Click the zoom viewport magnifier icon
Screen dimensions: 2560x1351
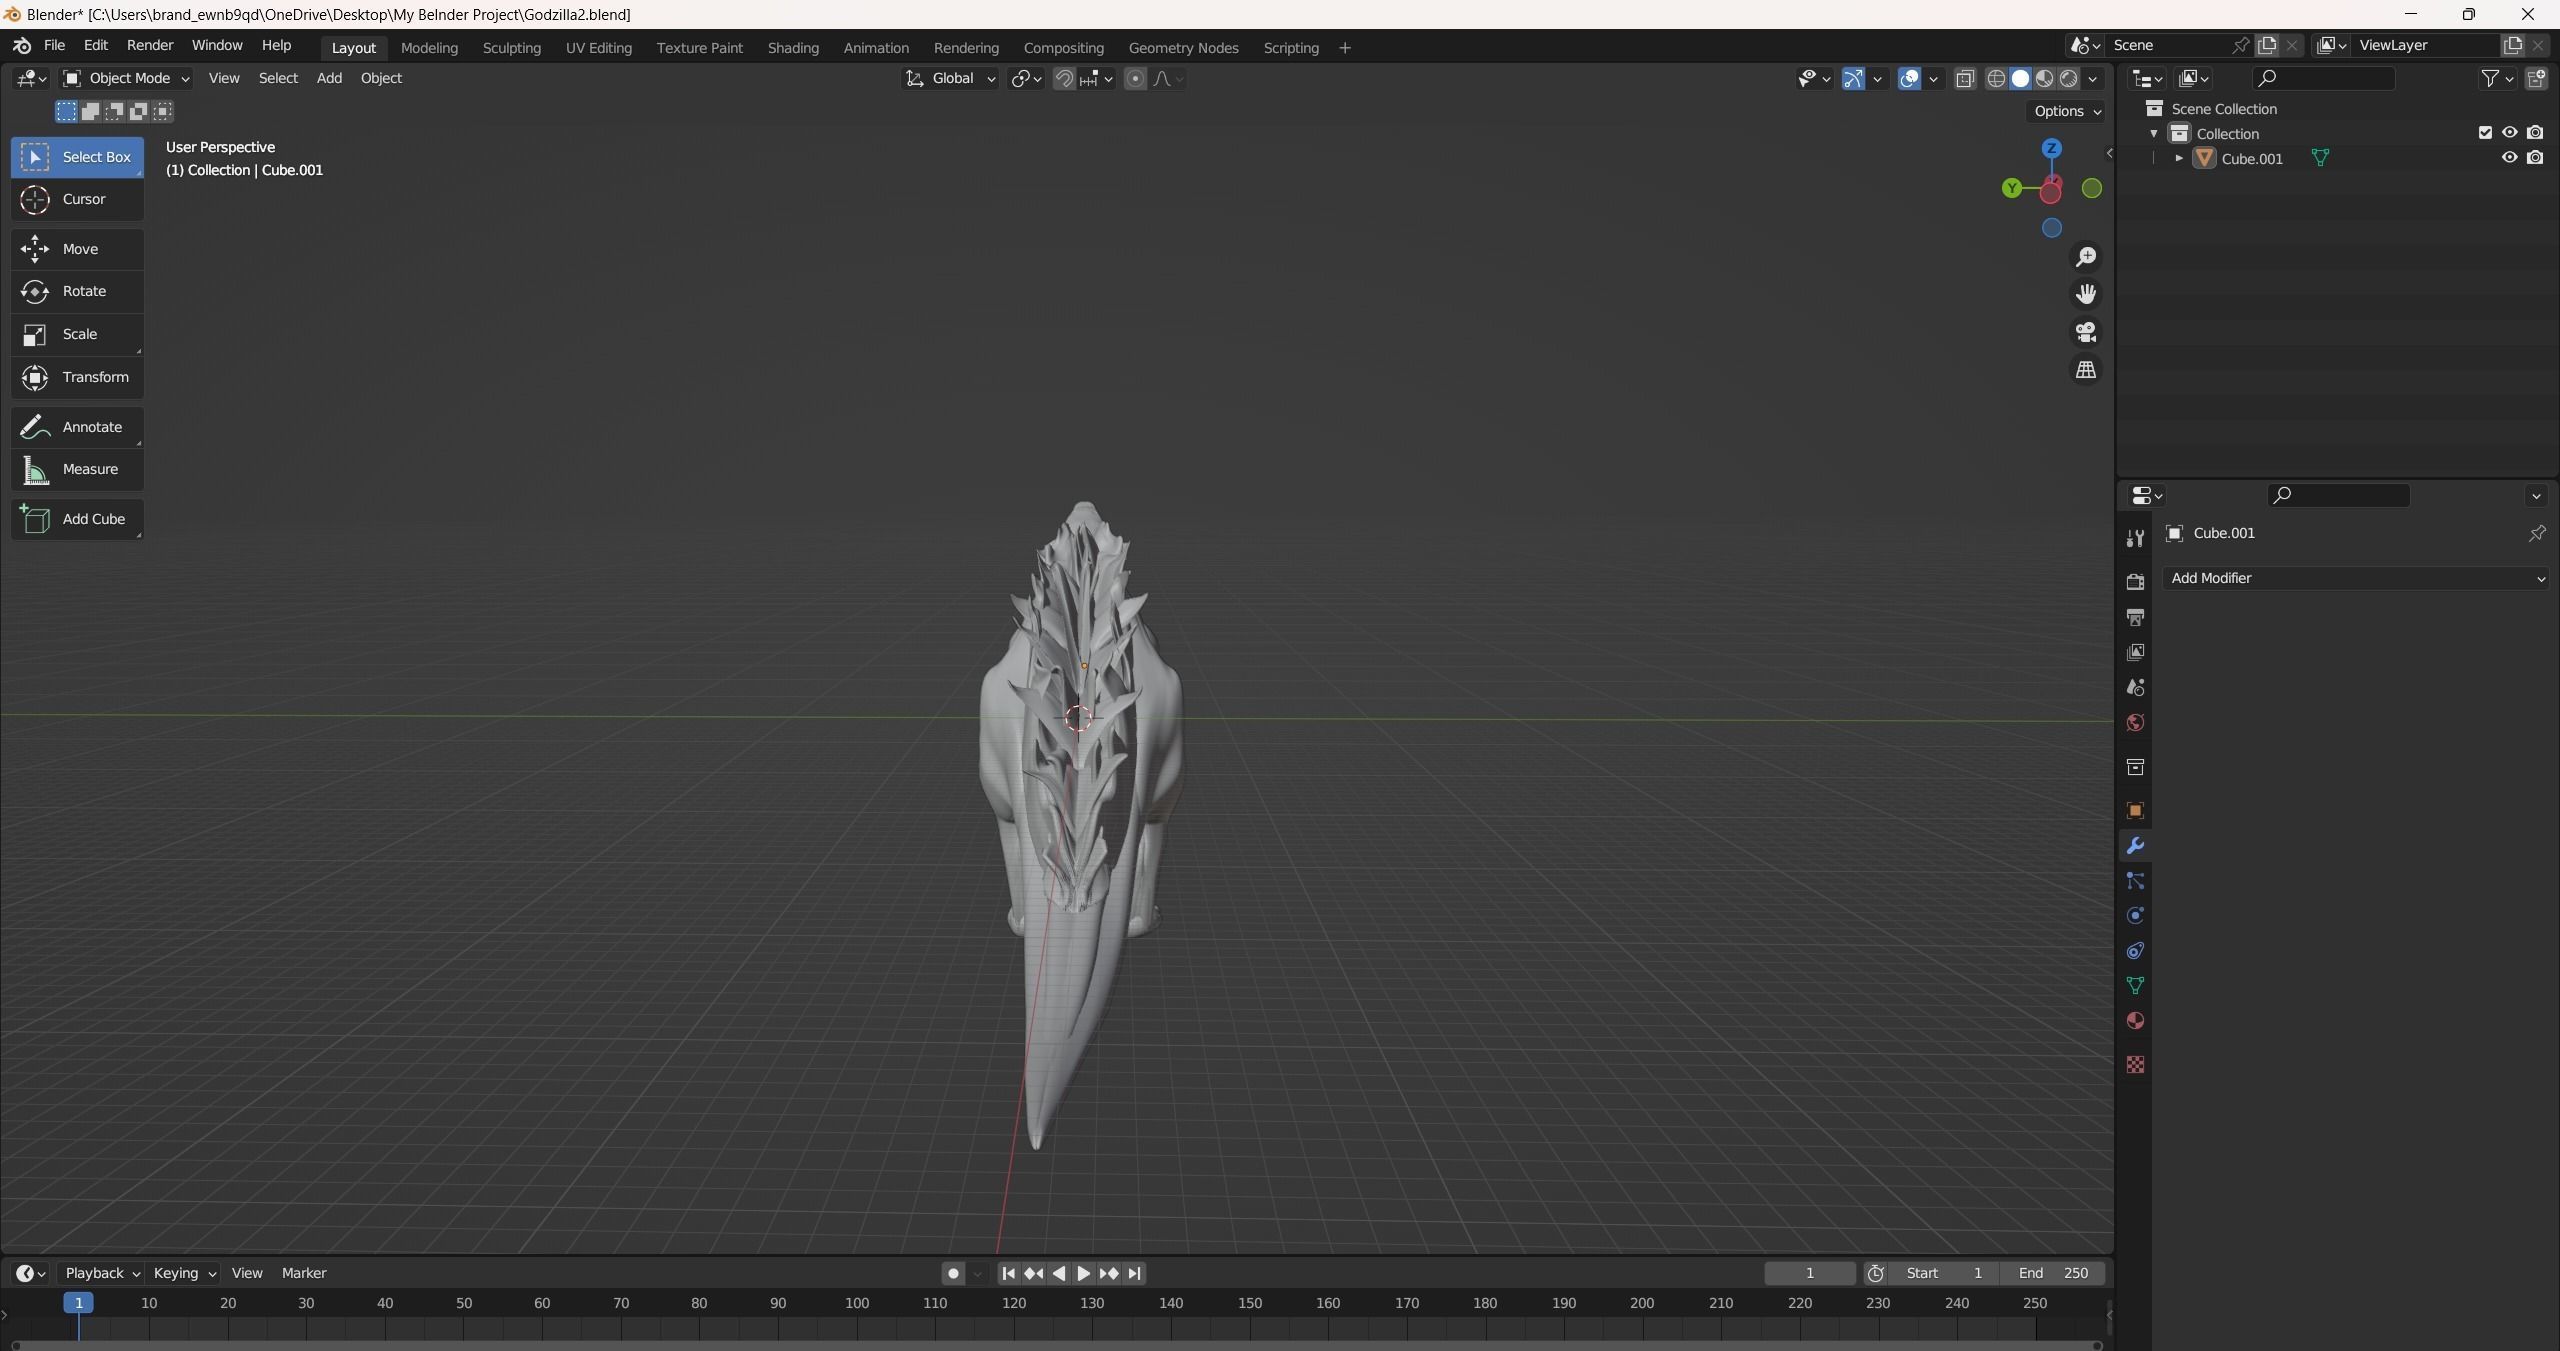pyautogui.click(x=2086, y=257)
